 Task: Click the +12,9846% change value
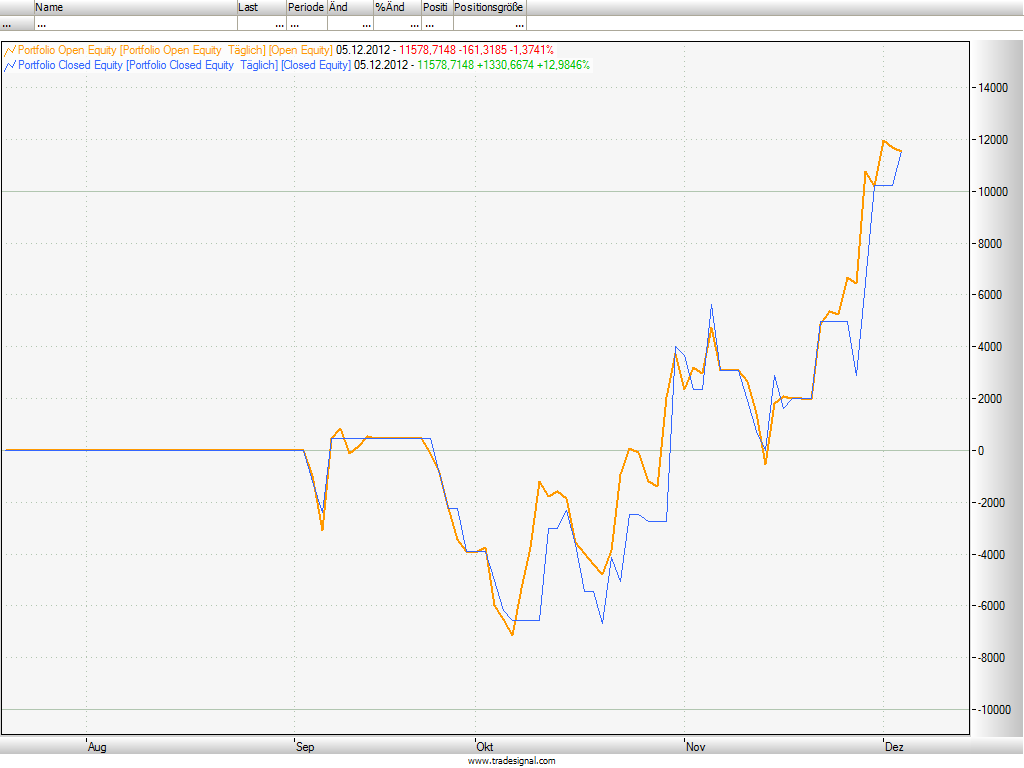click(563, 65)
